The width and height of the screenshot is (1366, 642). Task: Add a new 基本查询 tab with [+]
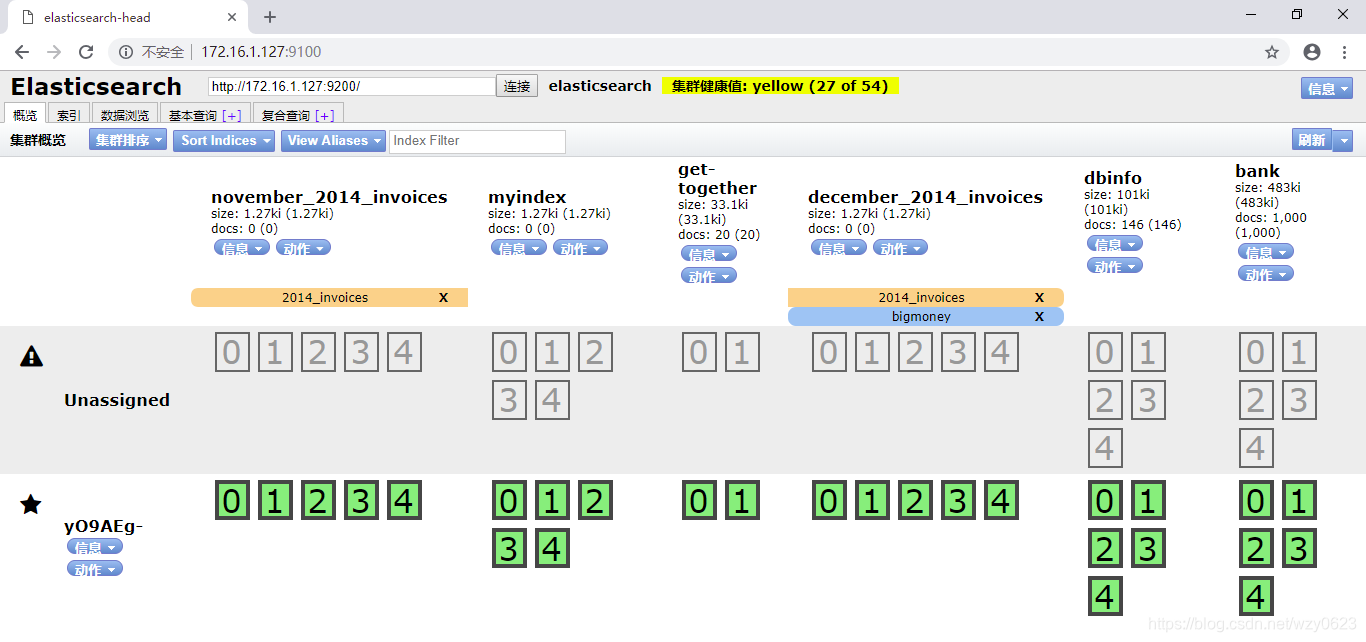pyautogui.click(x=232, y=115)
